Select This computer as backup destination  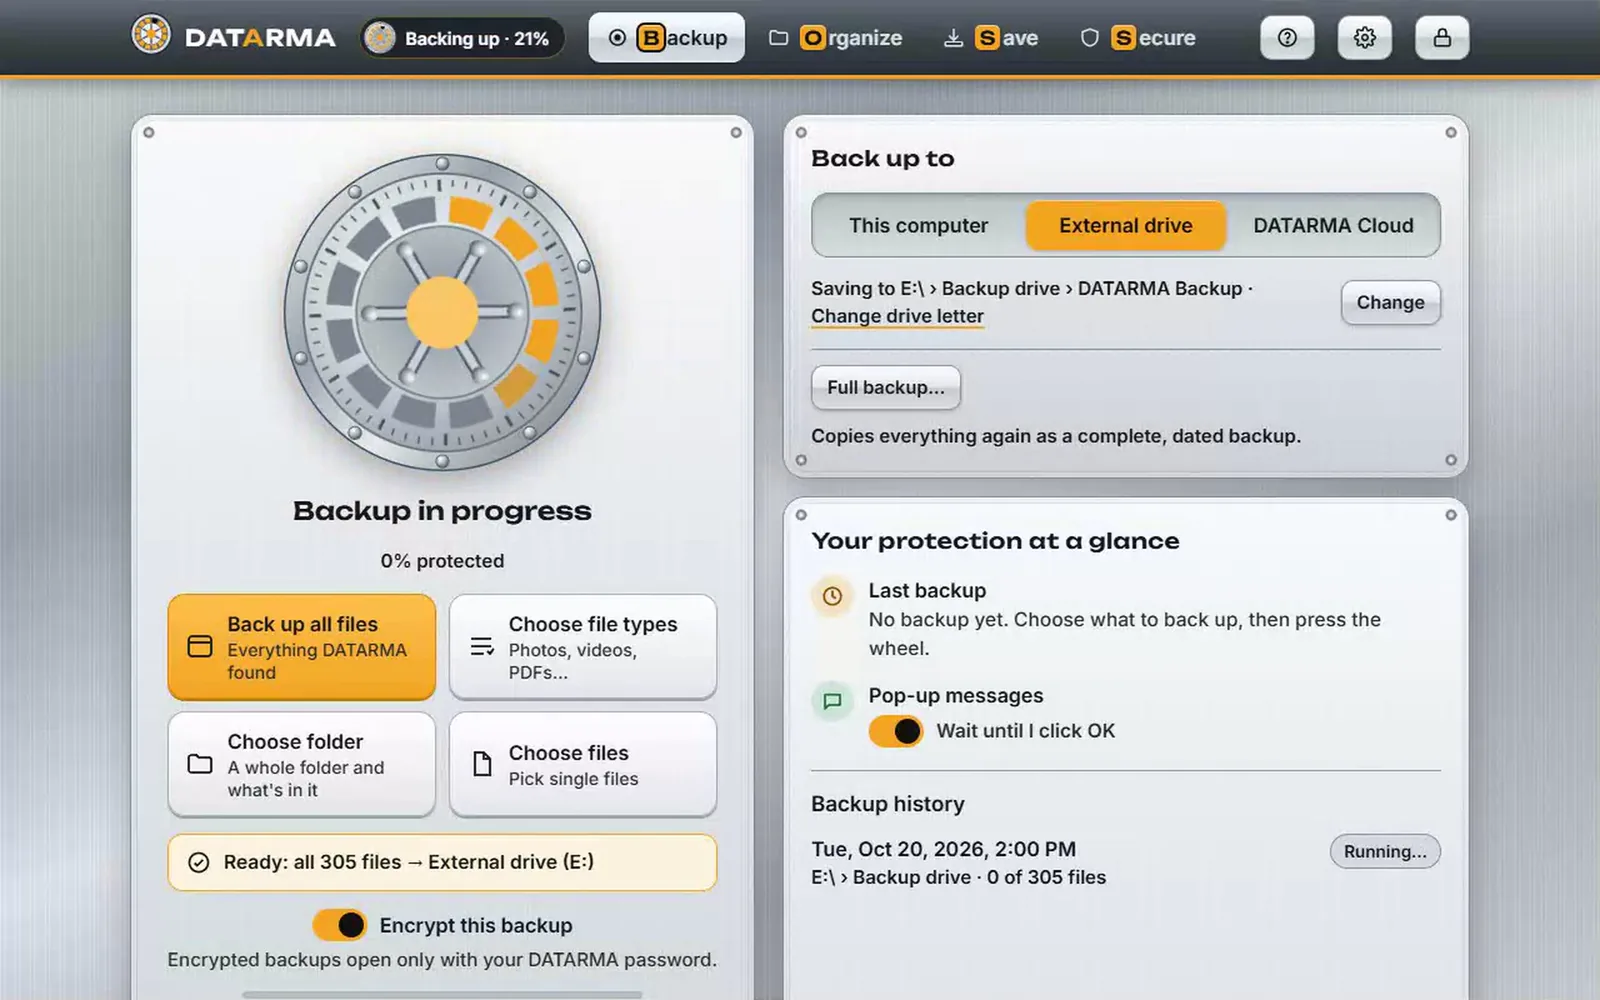[919, 225]
